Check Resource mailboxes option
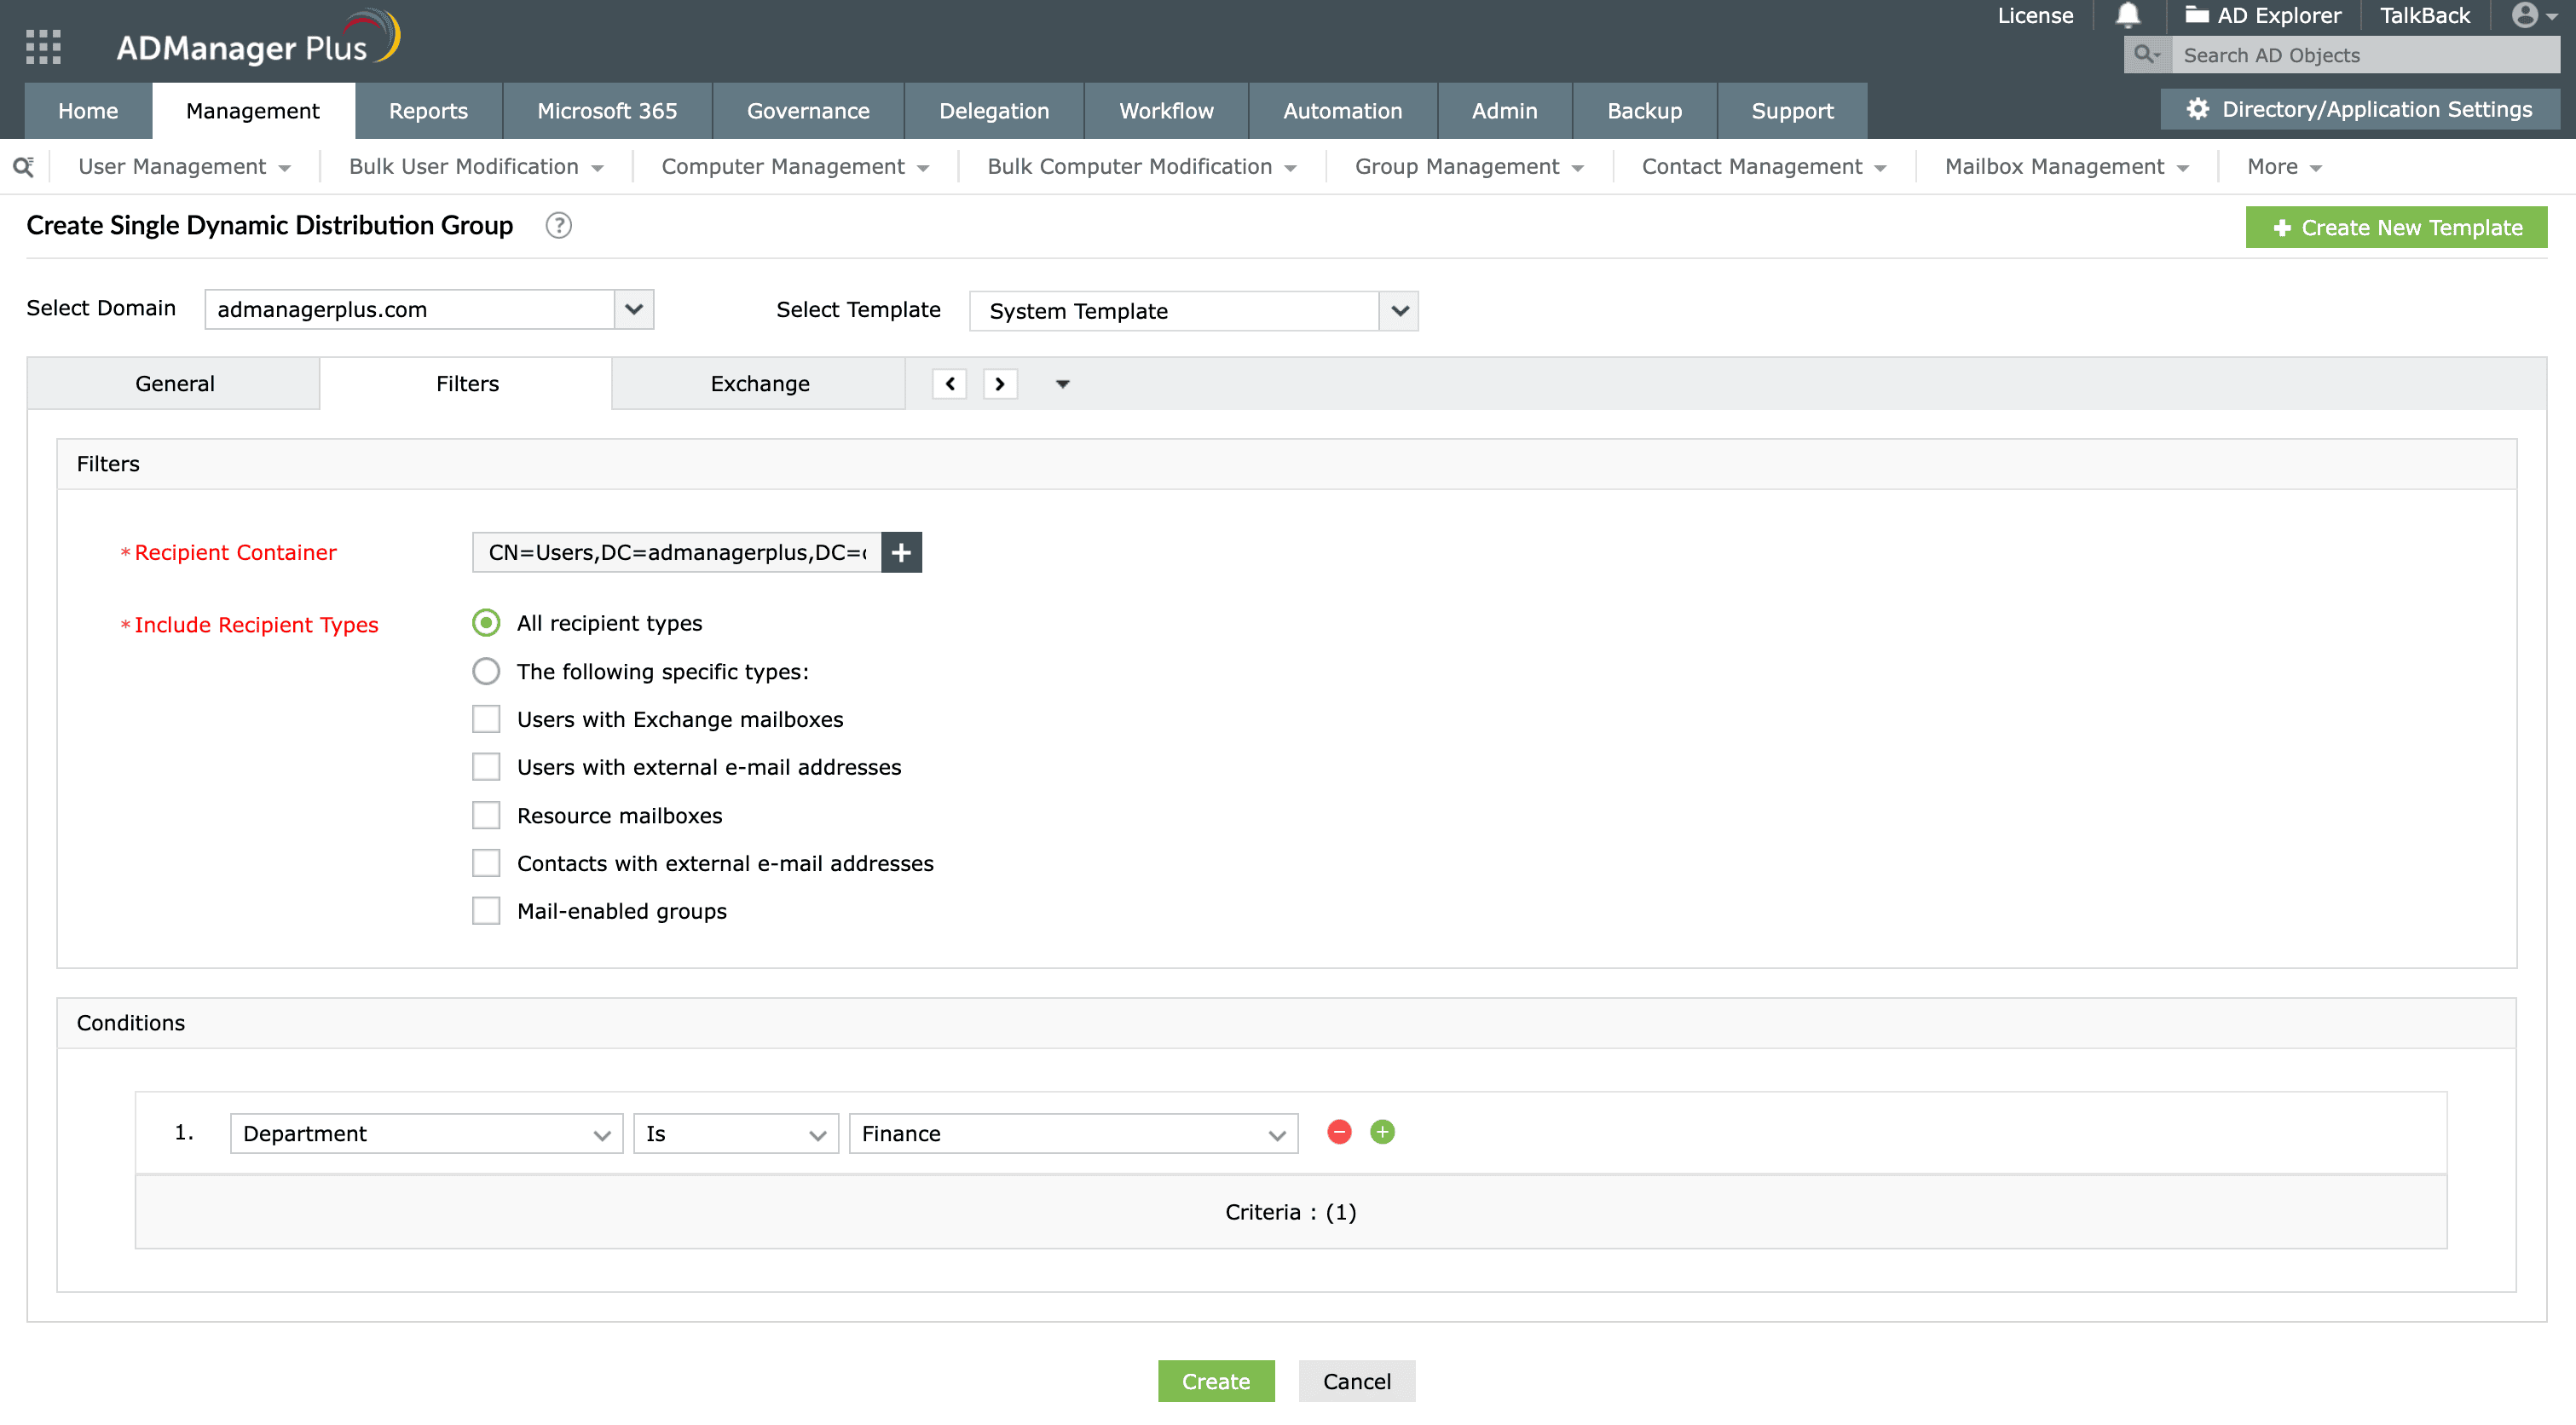Viewport: 2576px width, 1425px height. tap(486, 815)
